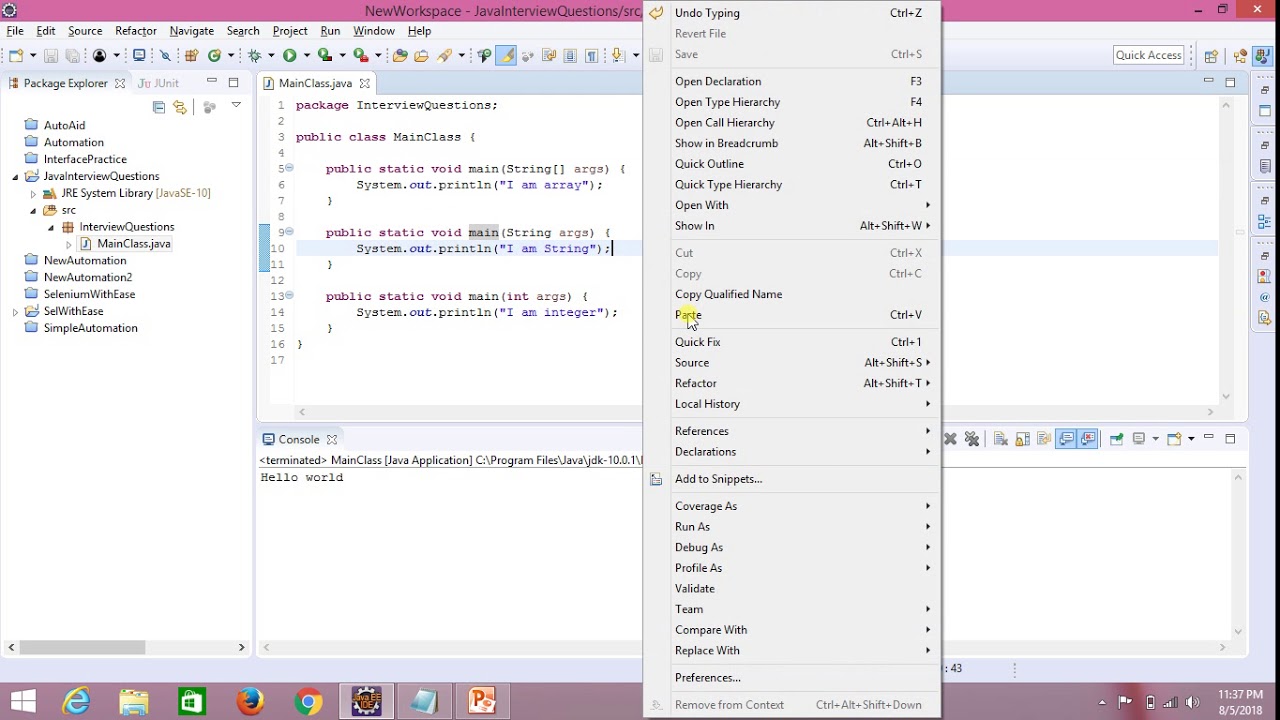The width and height of the screenshot is (1280, 720).
Task: Collapse the src folder node
Action: coord(33,210)
